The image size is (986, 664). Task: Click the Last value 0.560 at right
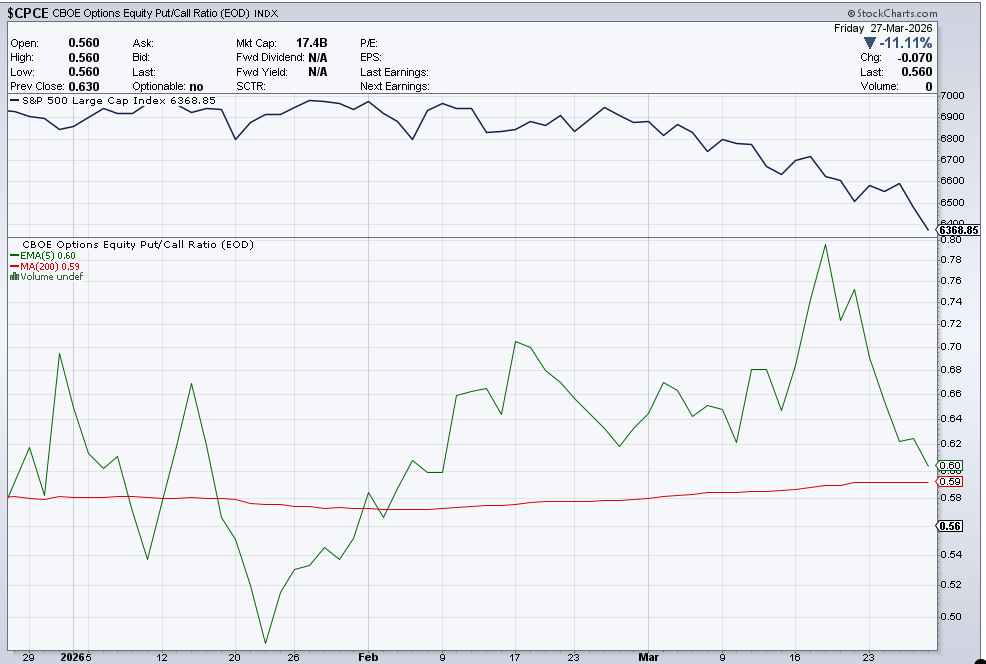click(x=917, y=72)
